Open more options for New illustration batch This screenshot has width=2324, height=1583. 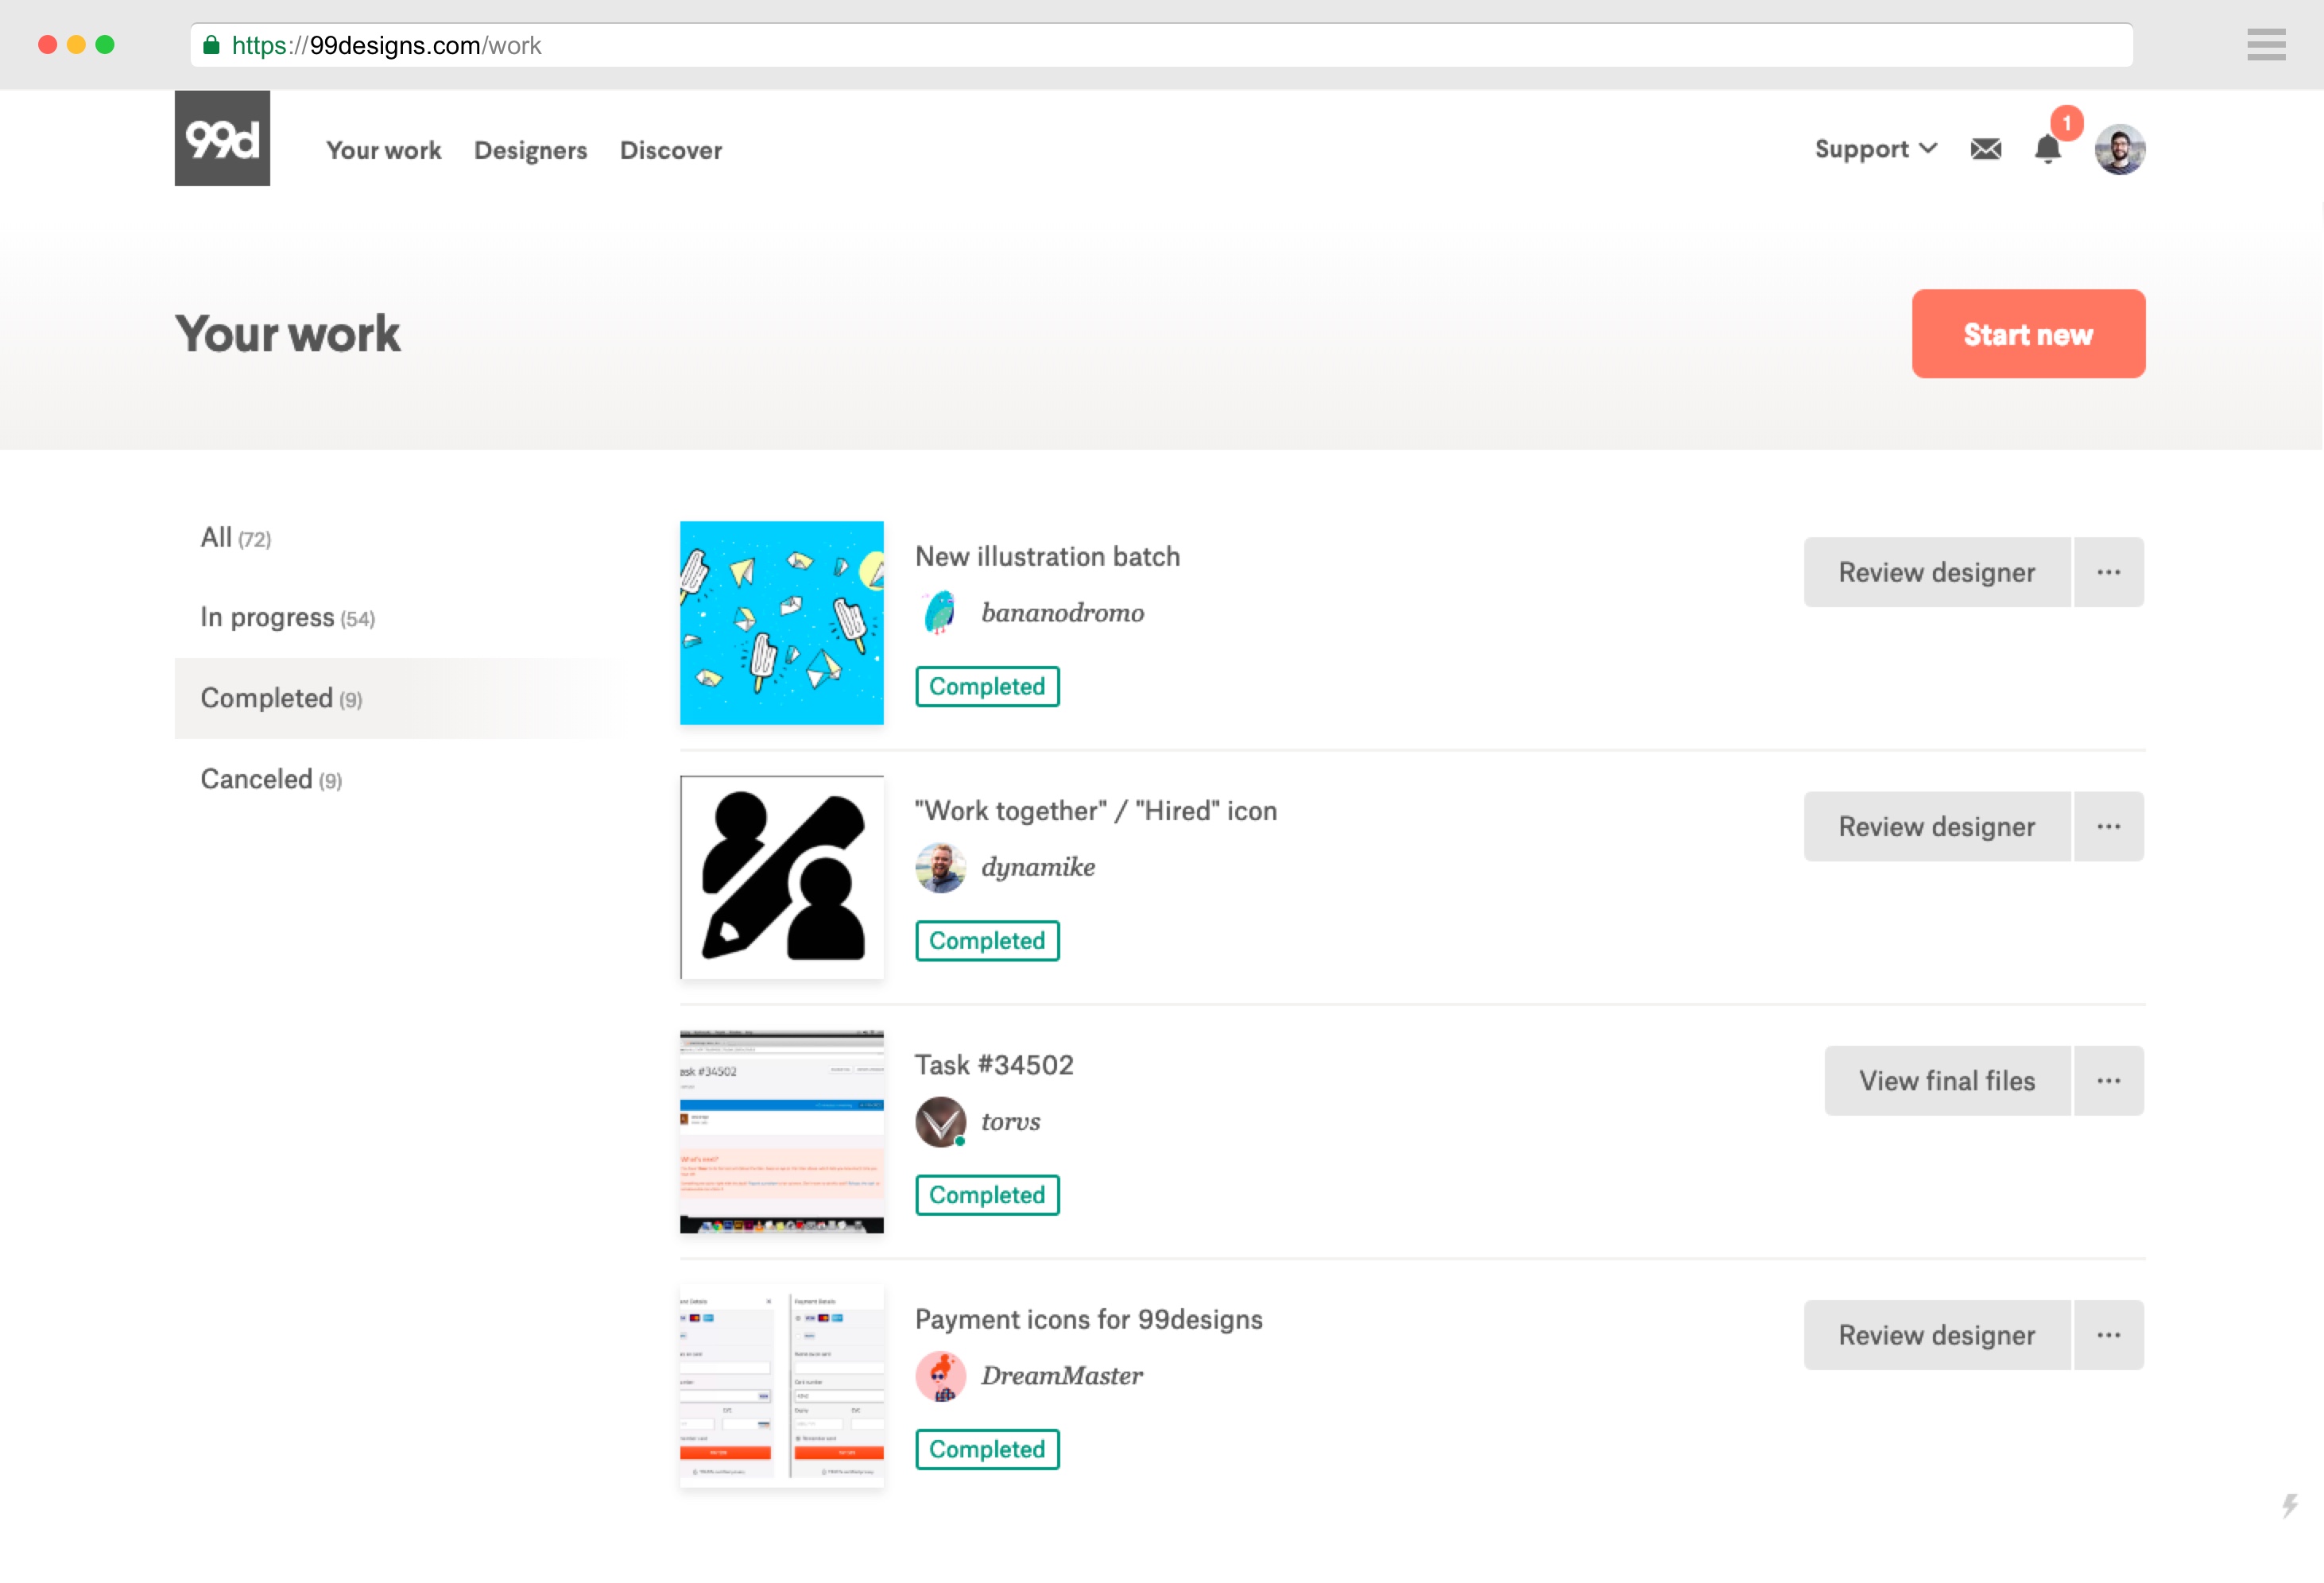tap(2109, 572)
